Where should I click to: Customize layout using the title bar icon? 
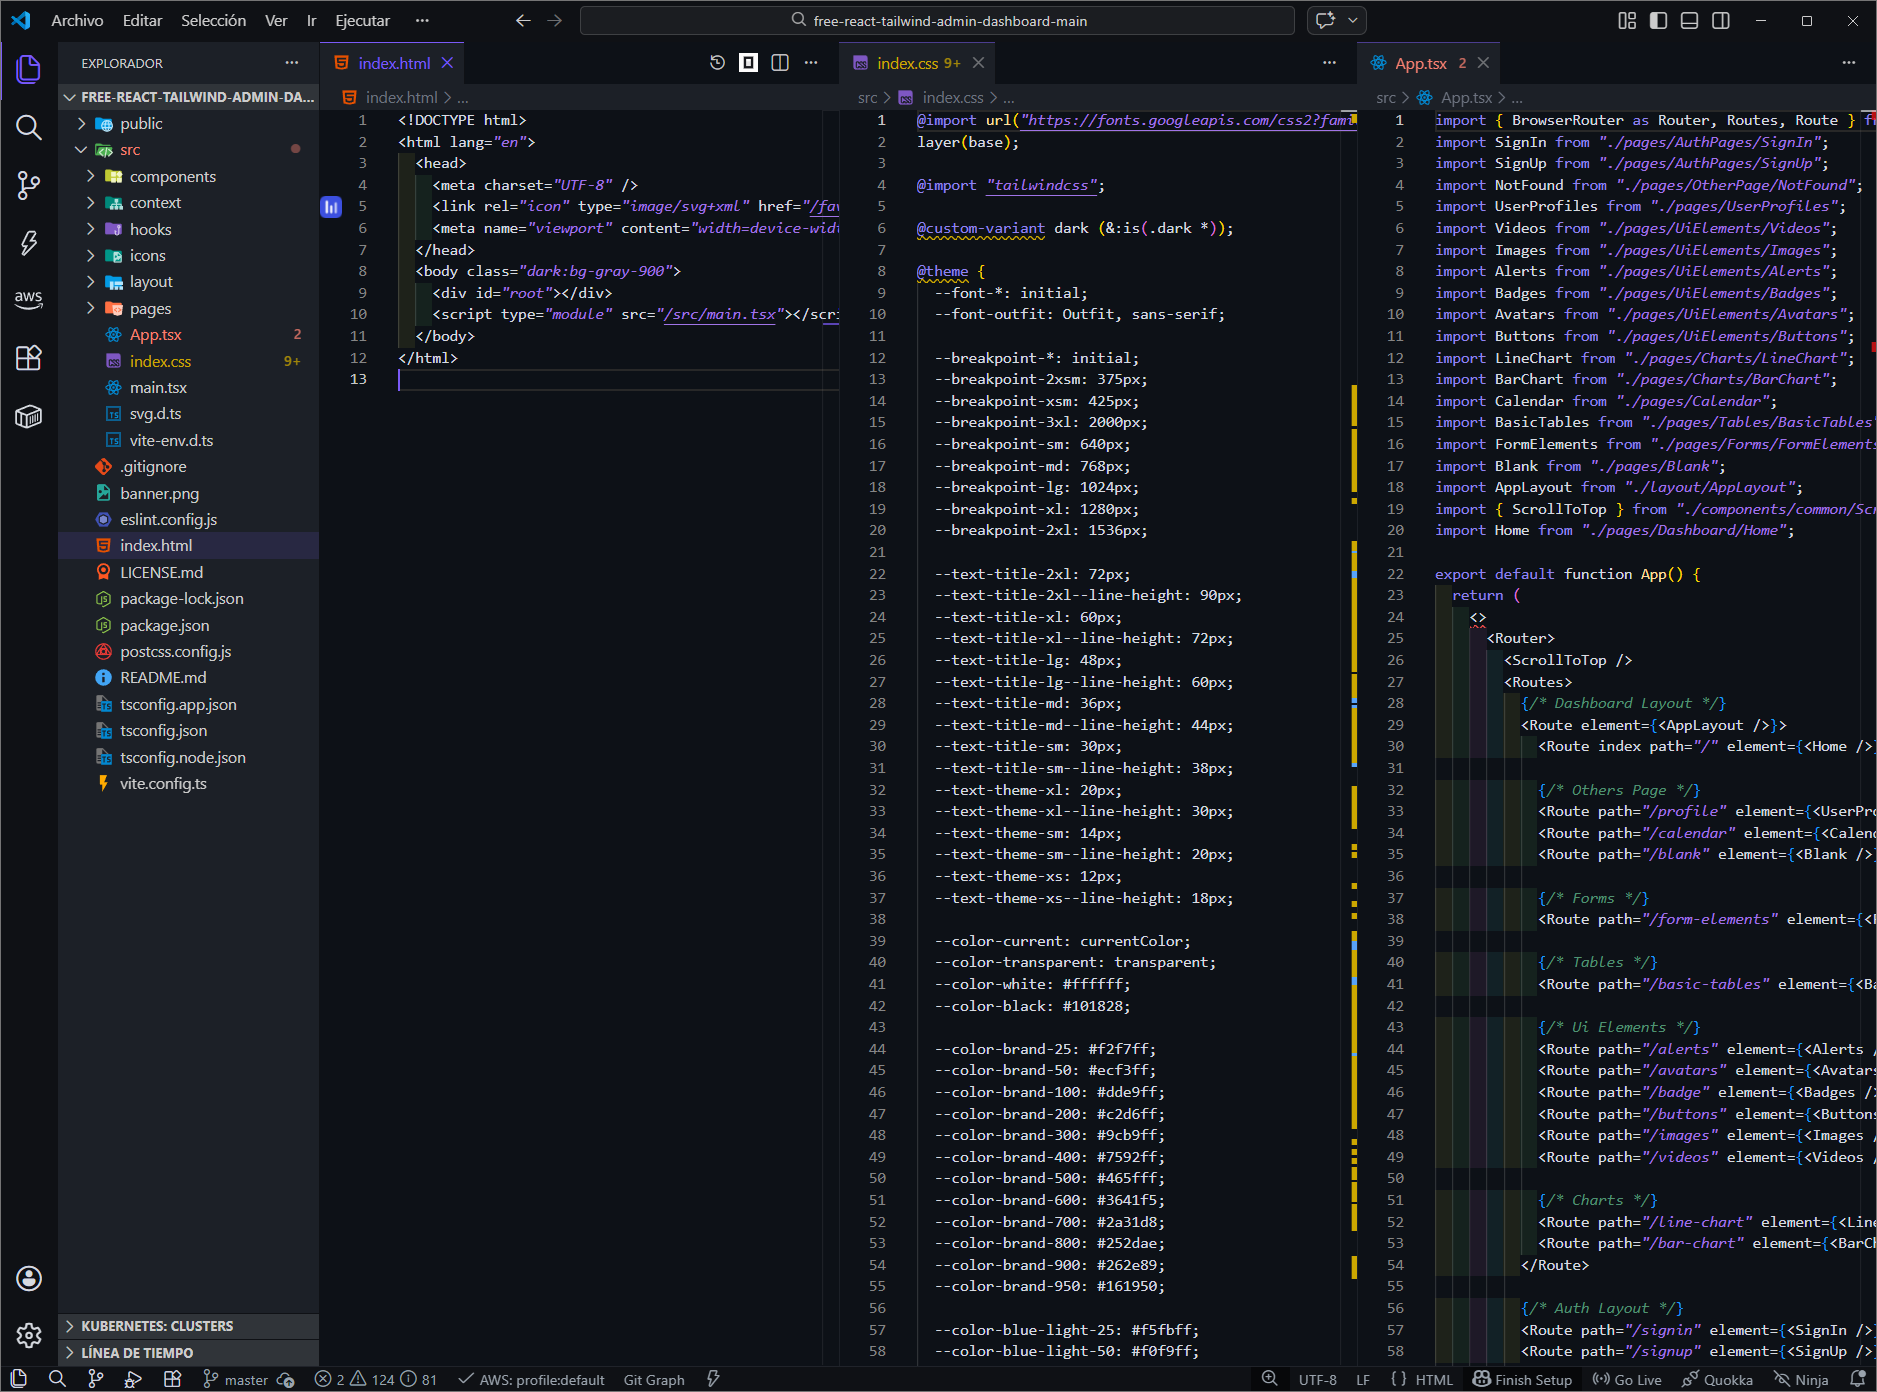(x=1627, y=20)
